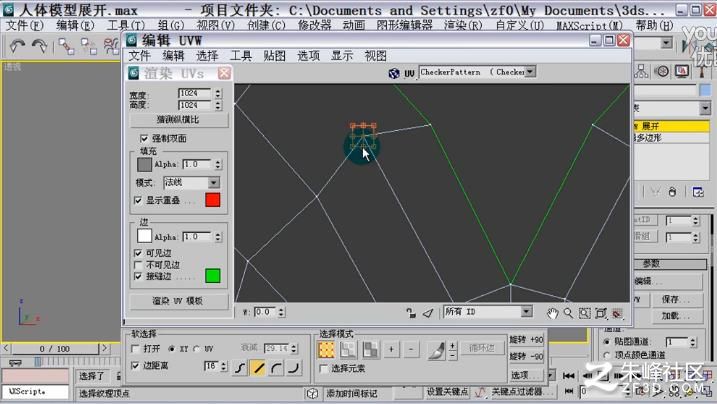Open the 修改器 menu in main window
The height and width of the screenshot is (404, 717).
[x=315, y=25]
